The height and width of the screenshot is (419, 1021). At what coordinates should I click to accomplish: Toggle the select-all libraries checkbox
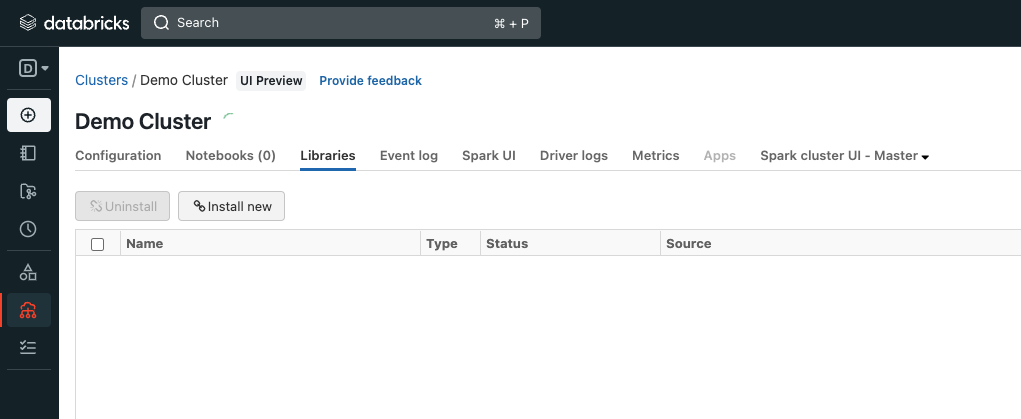[98, 244]
